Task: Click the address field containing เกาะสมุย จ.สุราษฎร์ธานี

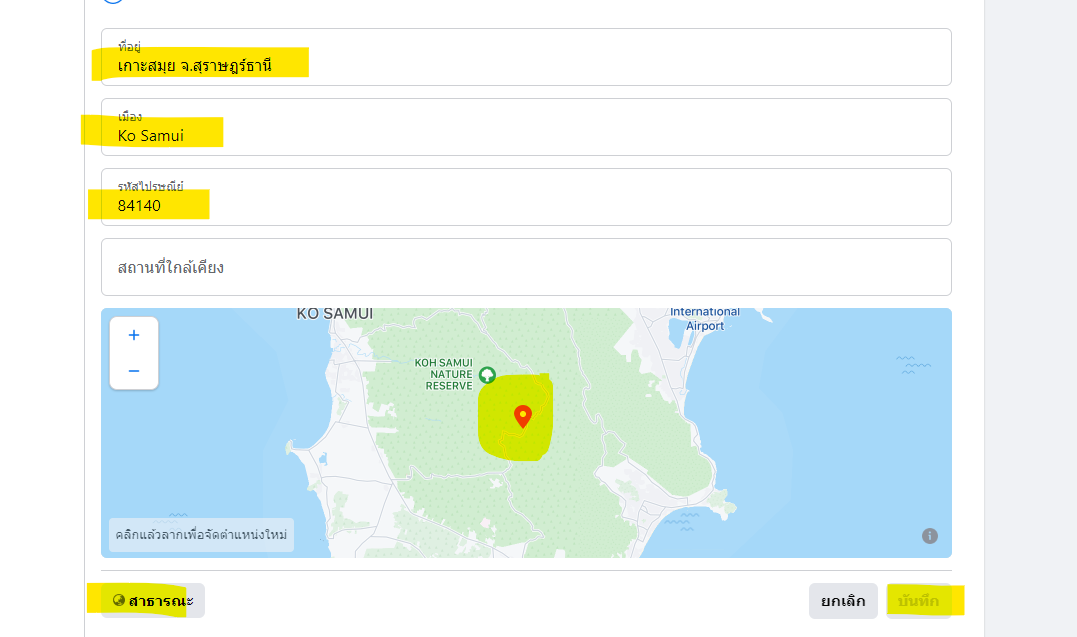Action: [x=526, y=57]
